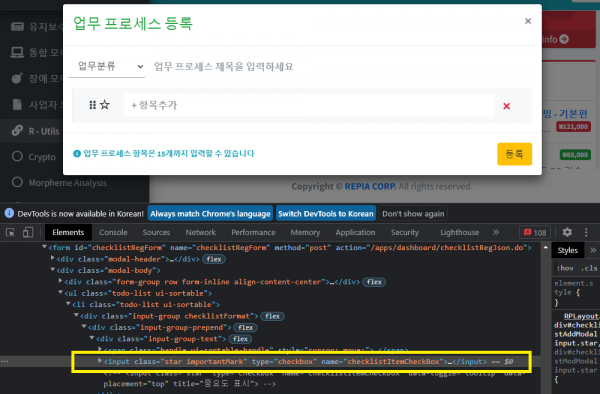
Task: Click the Elements panel scroll-up arrow
Action: [x=546, y=247]
